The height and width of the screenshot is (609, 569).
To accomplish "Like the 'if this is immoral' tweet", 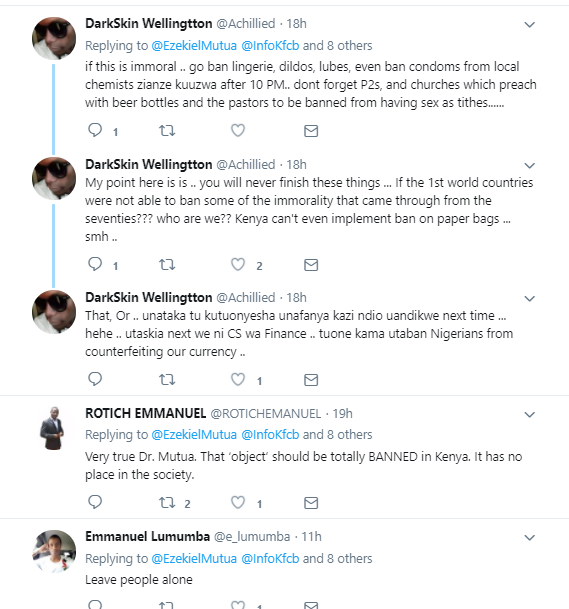I will pos(238,130).
